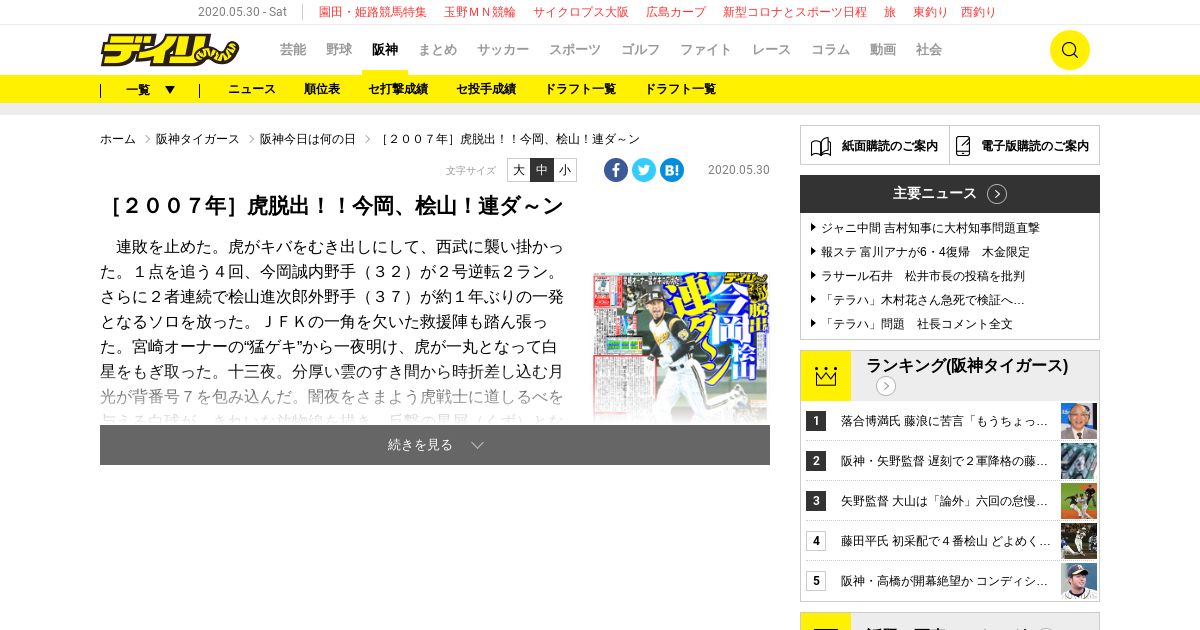Open ranking 1 落合博満氏 article
The height and width of the screenshot is (630, 1200).
click(x=944, y=421)
